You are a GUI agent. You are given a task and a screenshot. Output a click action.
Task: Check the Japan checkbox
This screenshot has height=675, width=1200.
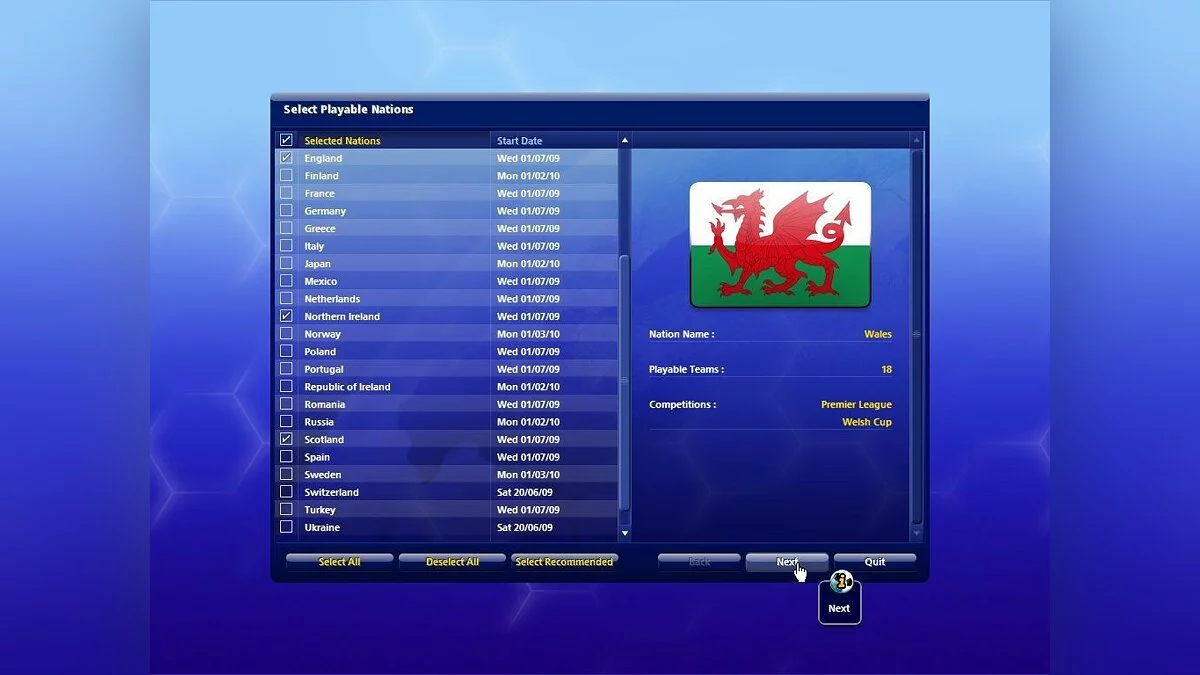pos(286,263)
